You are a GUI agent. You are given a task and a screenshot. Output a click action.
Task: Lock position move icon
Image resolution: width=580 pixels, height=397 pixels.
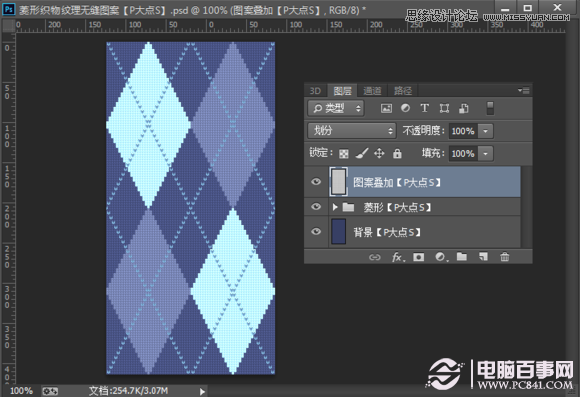(x=379, y=153)
